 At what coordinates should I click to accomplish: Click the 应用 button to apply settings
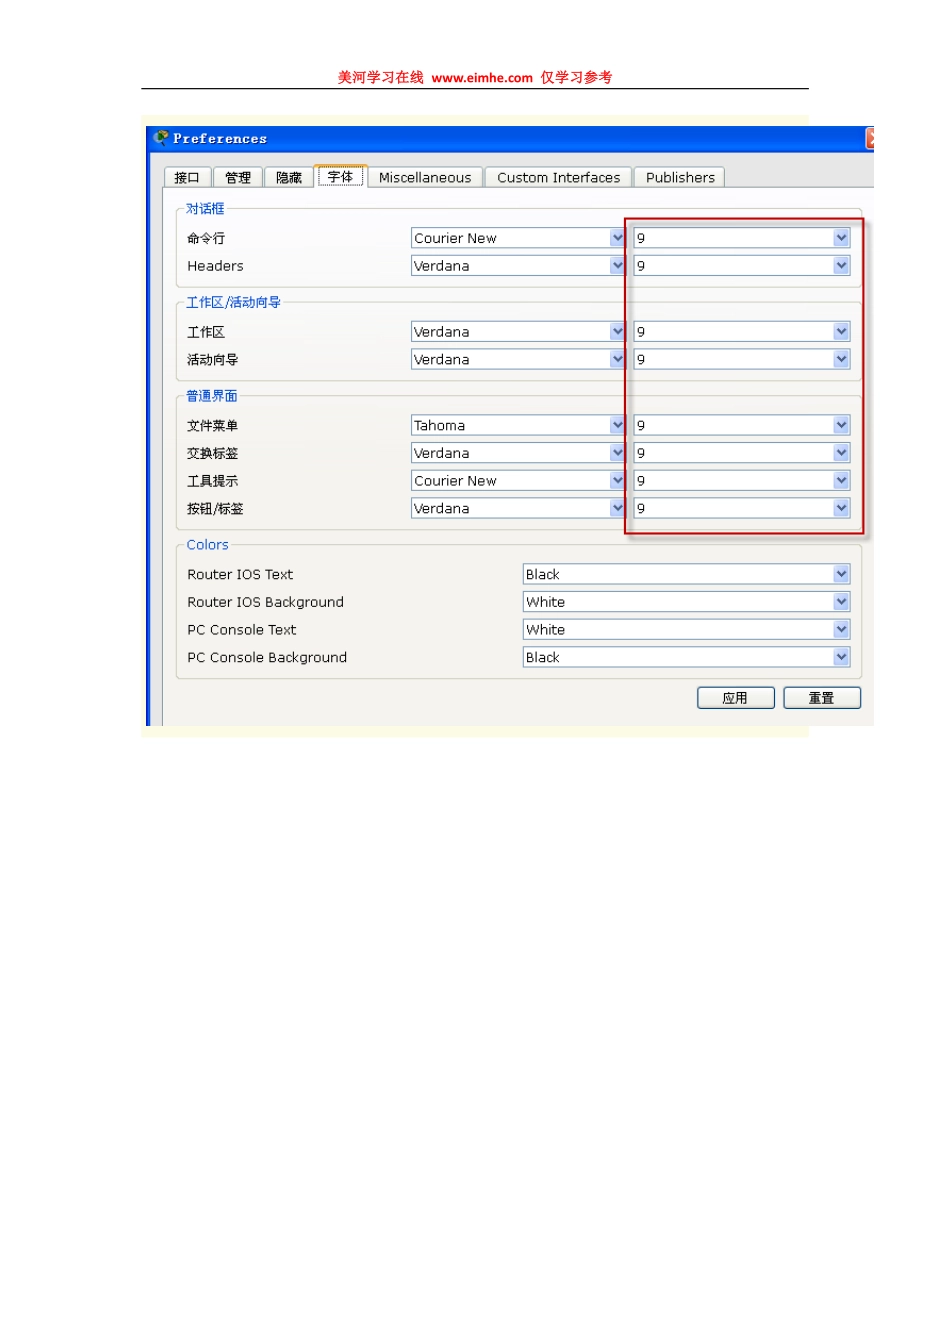735,697
